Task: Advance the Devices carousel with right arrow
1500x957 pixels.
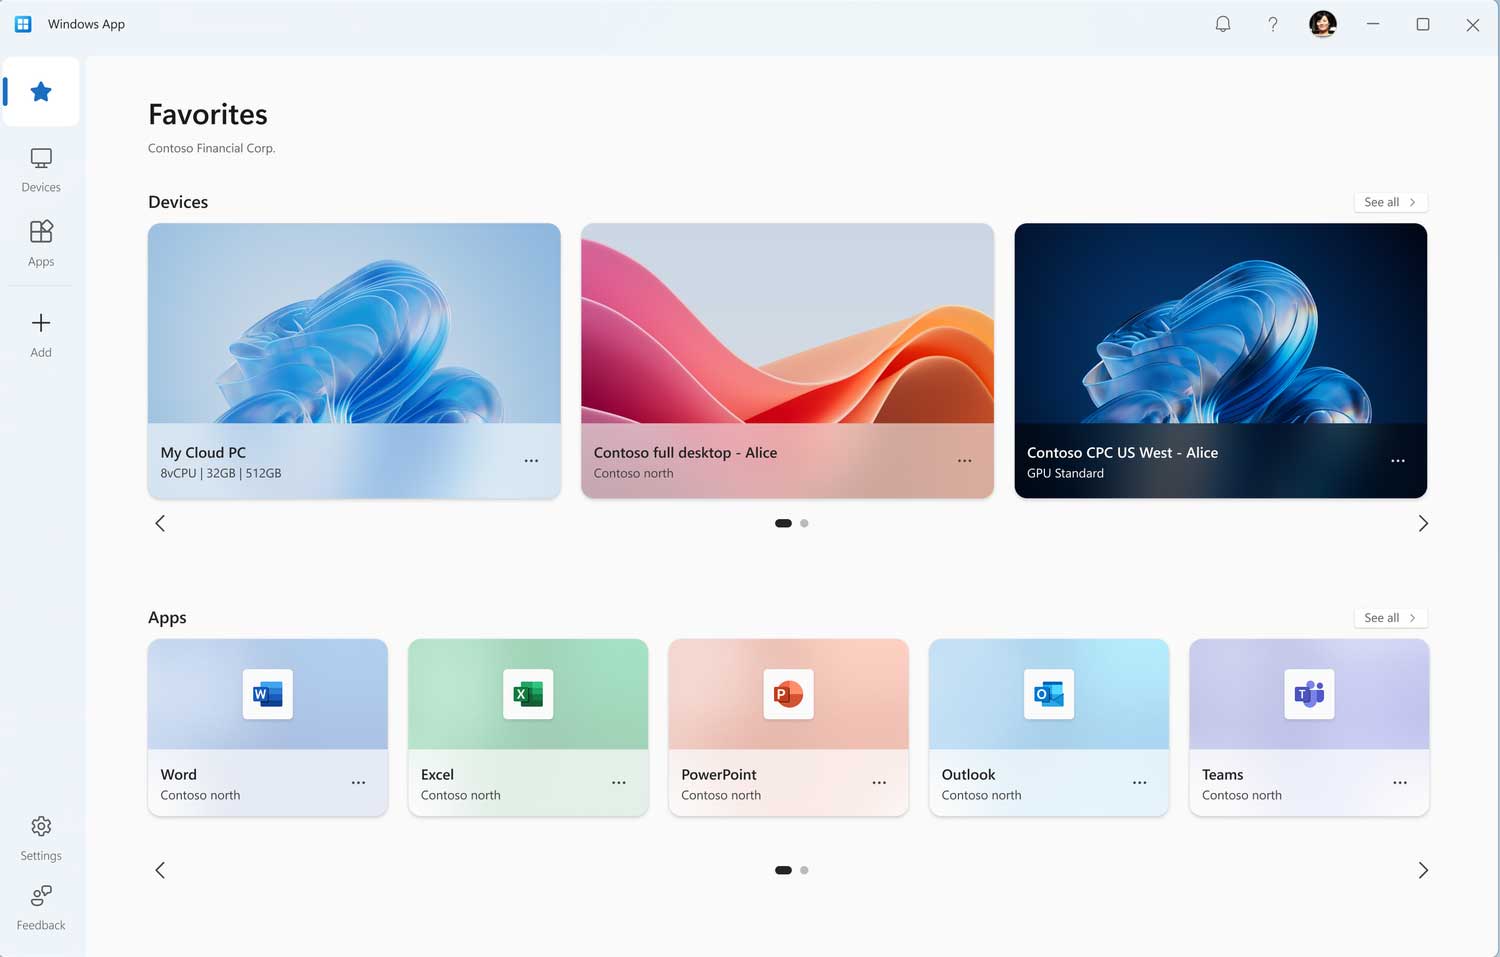Action: point(1423,523)
